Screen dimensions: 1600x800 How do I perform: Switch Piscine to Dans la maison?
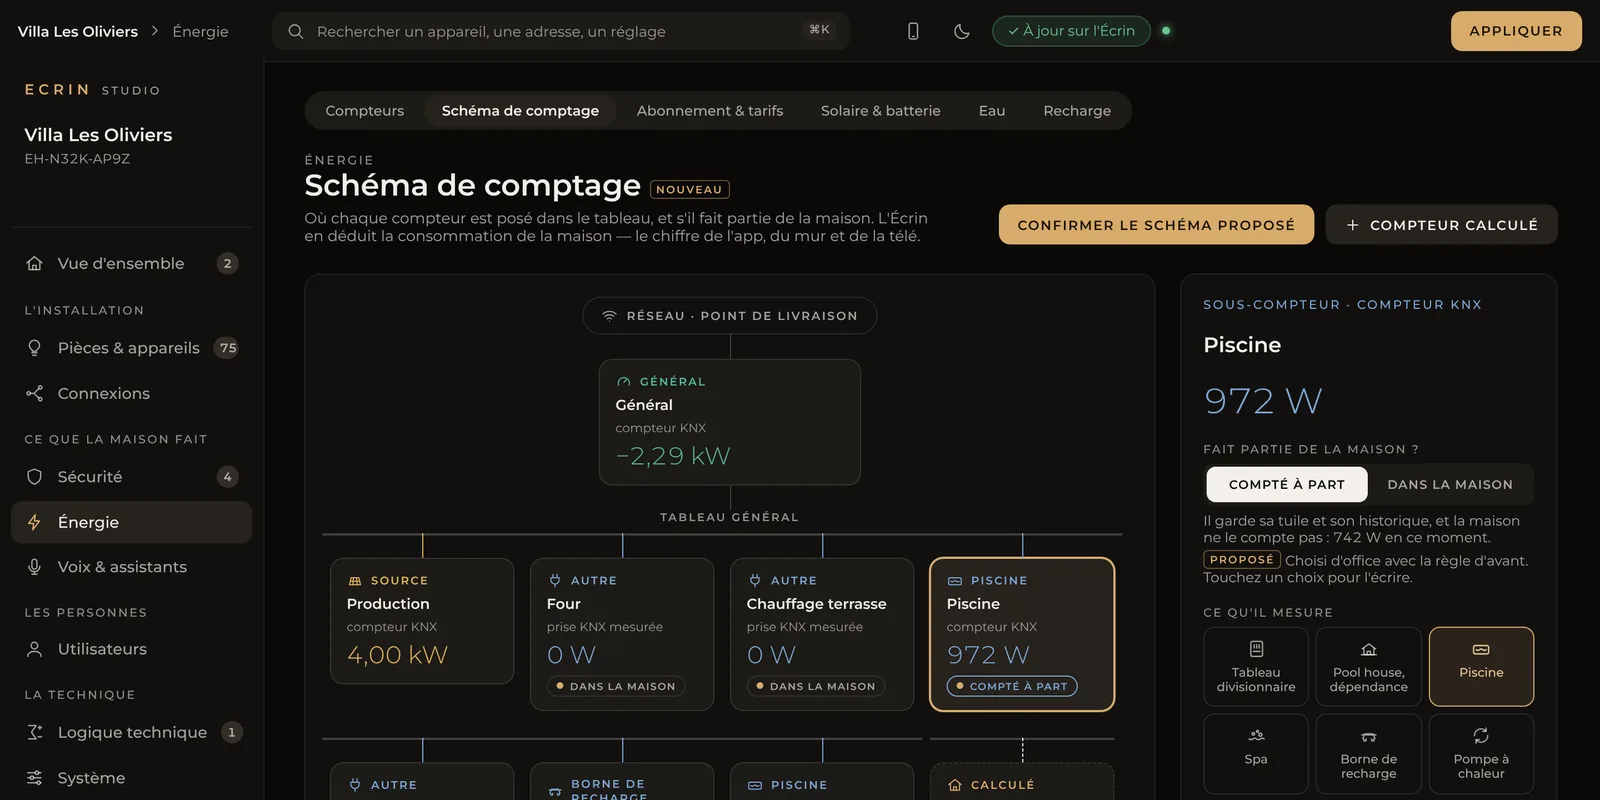pos(1450,484)
